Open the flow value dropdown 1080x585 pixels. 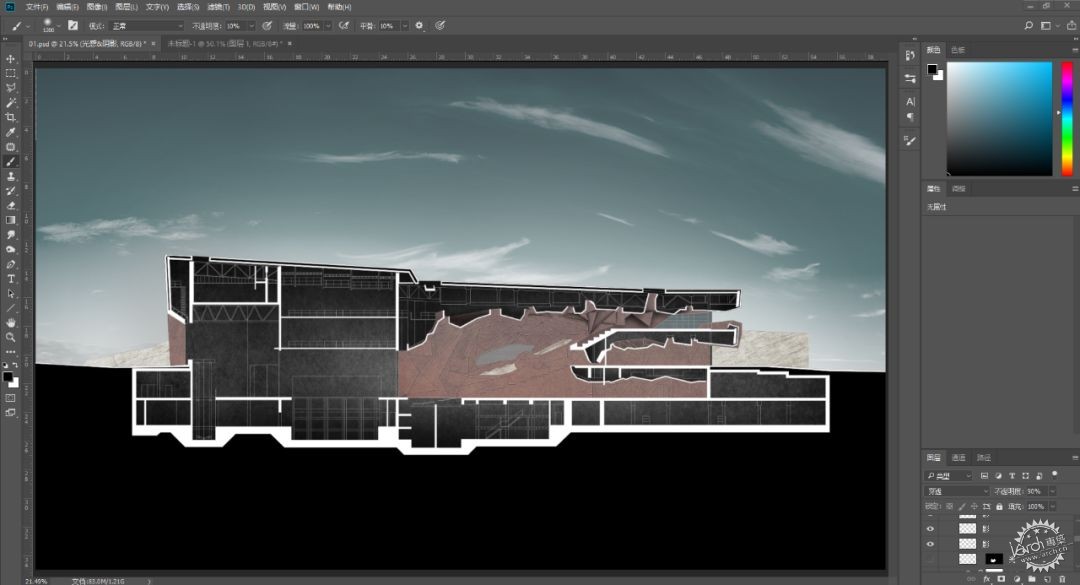(328, 25)
